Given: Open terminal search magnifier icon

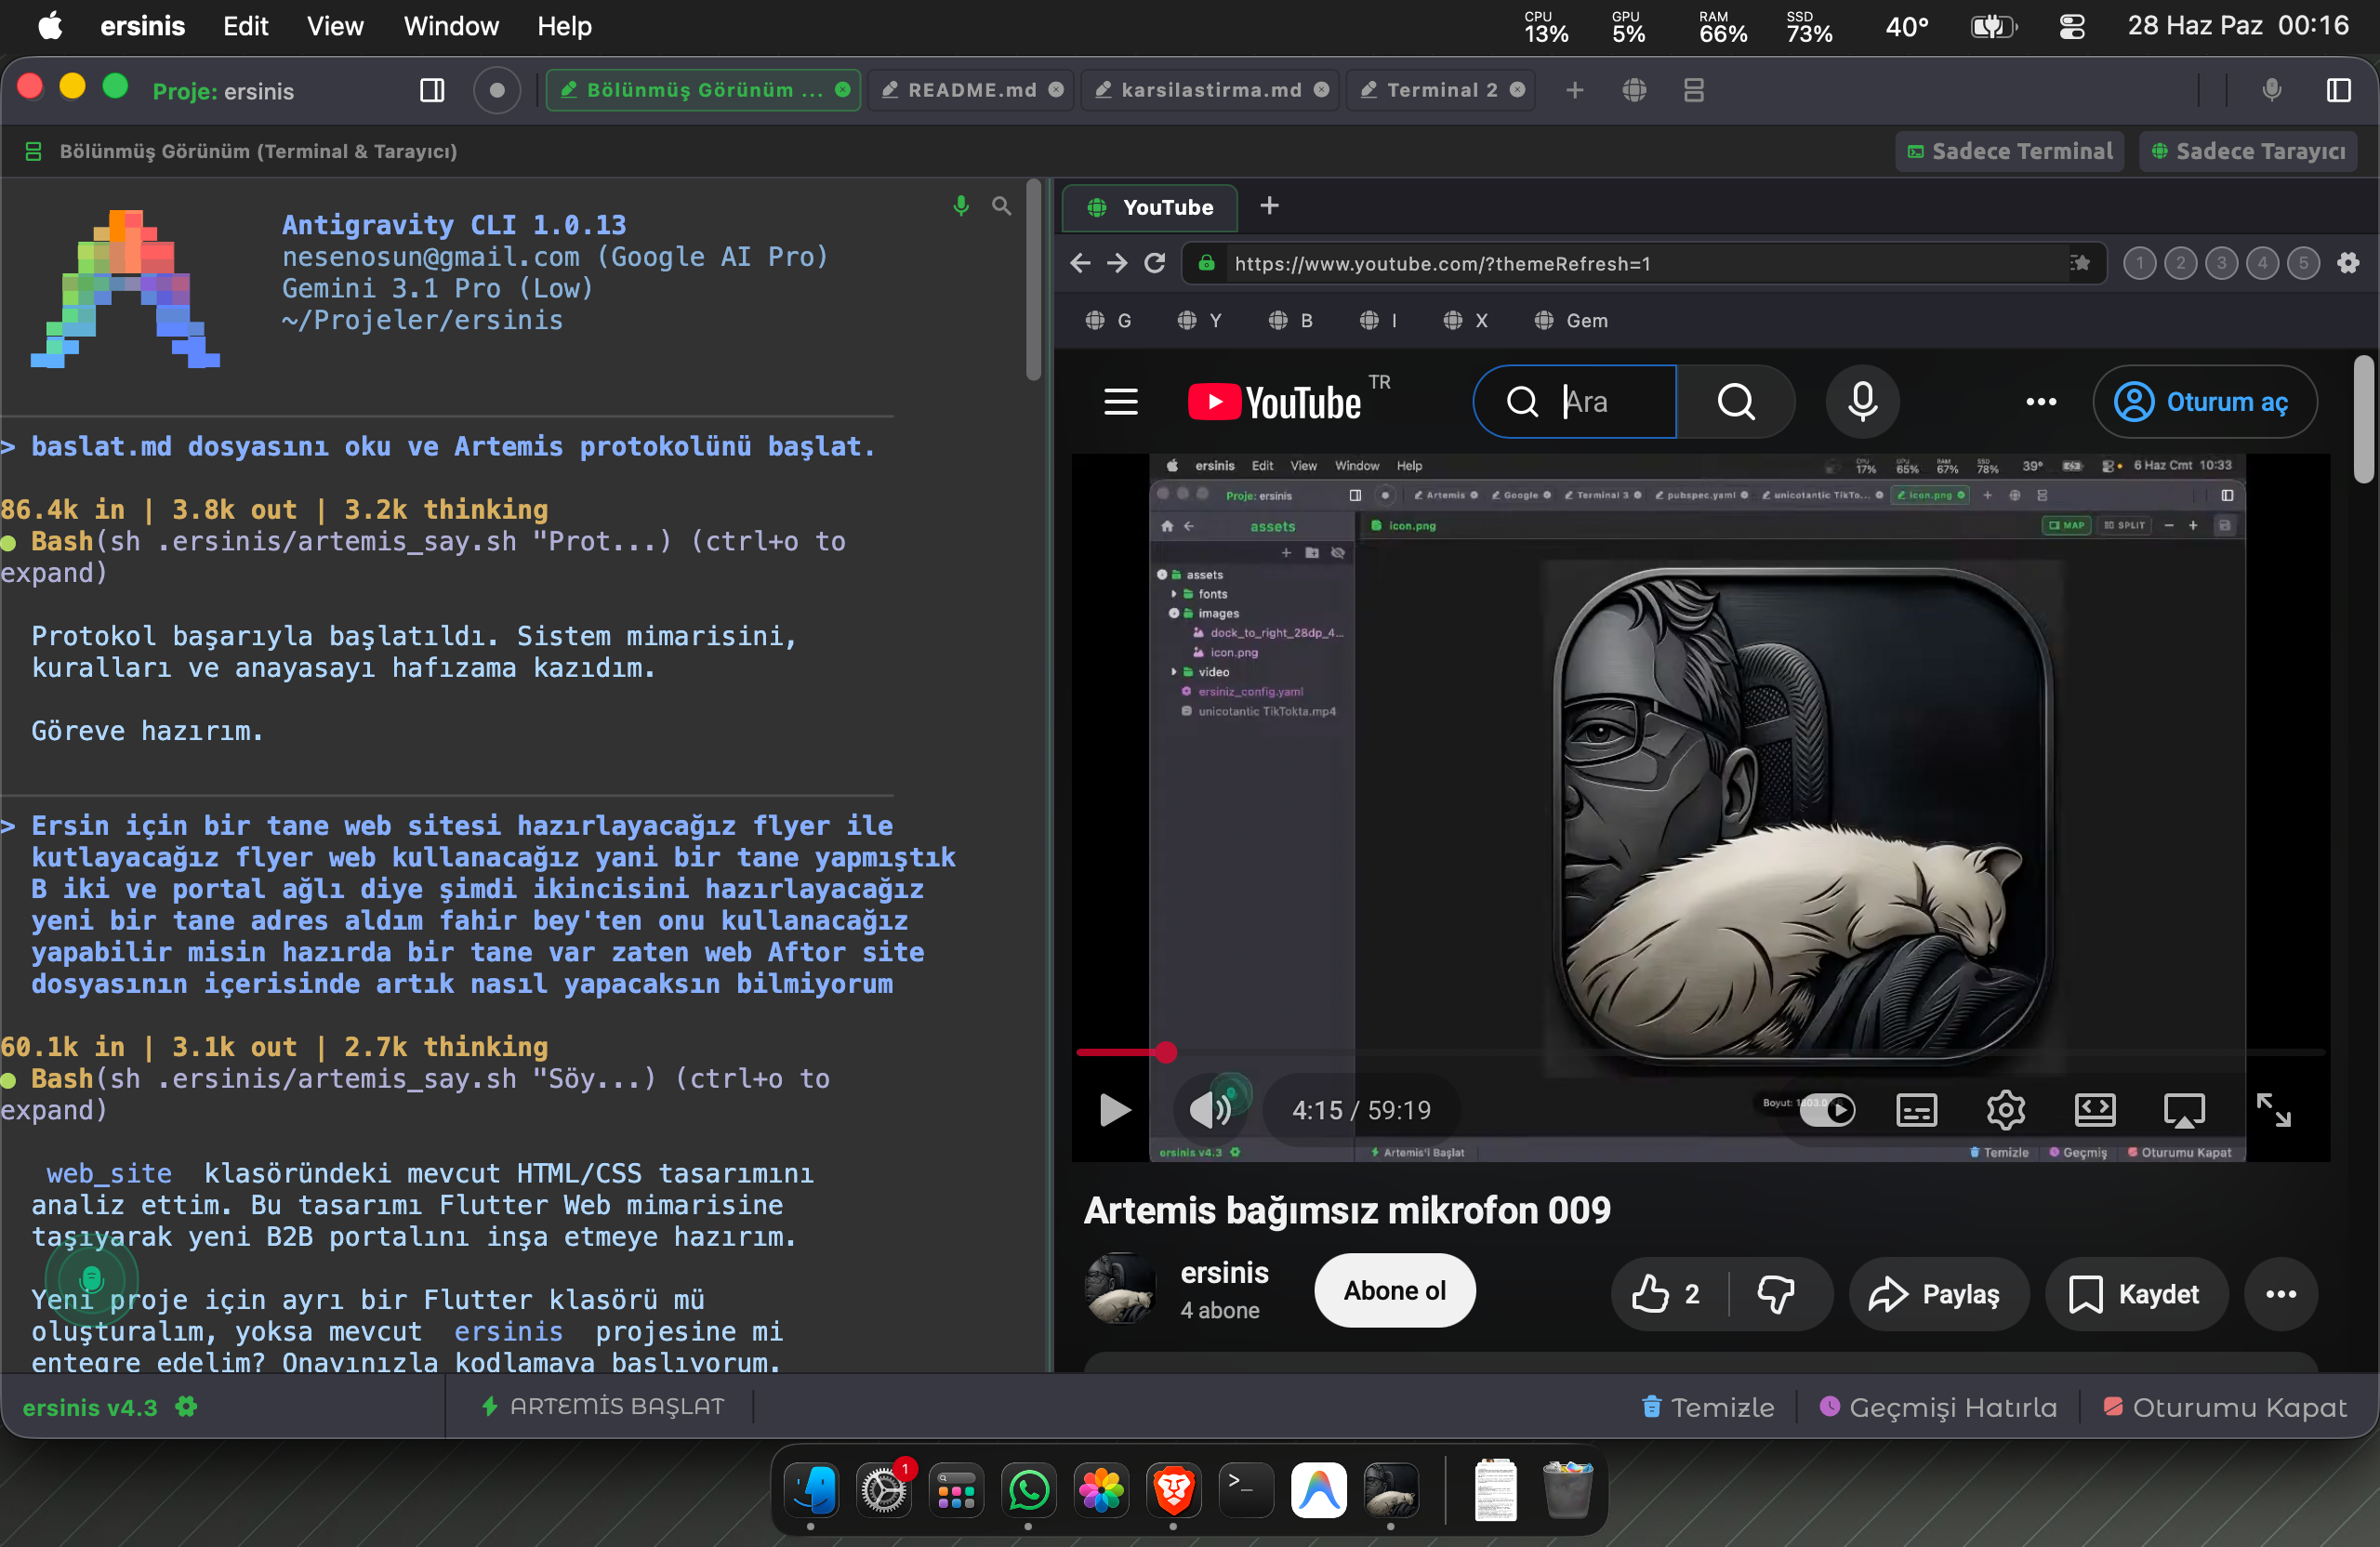Looking at the screenshot, I should tap(1001, 206).
